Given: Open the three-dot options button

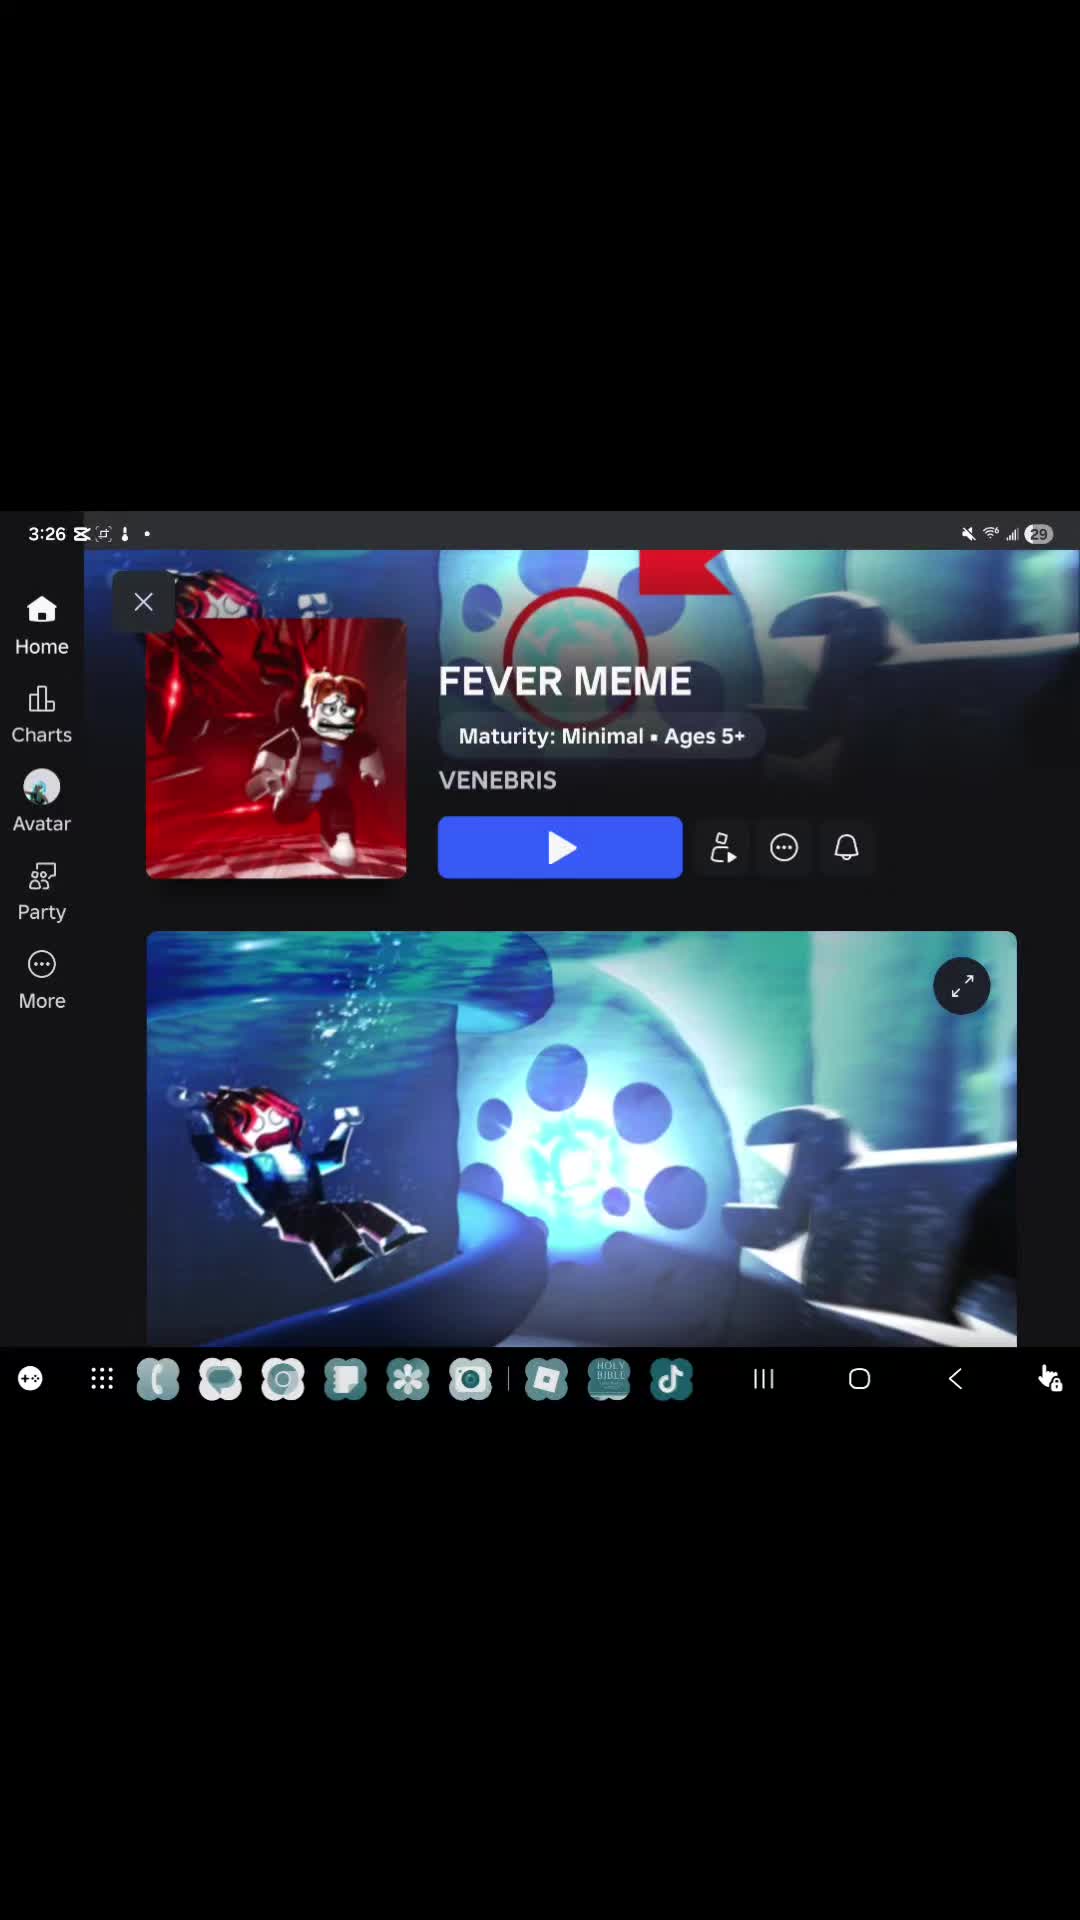Looking at the screenshot, I should (x=784, y=848).
